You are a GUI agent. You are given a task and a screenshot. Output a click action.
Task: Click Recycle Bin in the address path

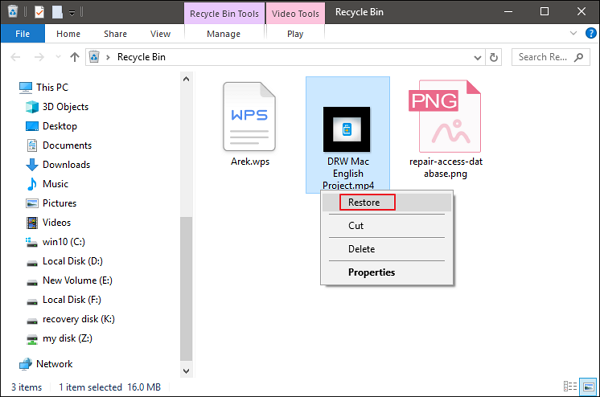coord(141,57)
